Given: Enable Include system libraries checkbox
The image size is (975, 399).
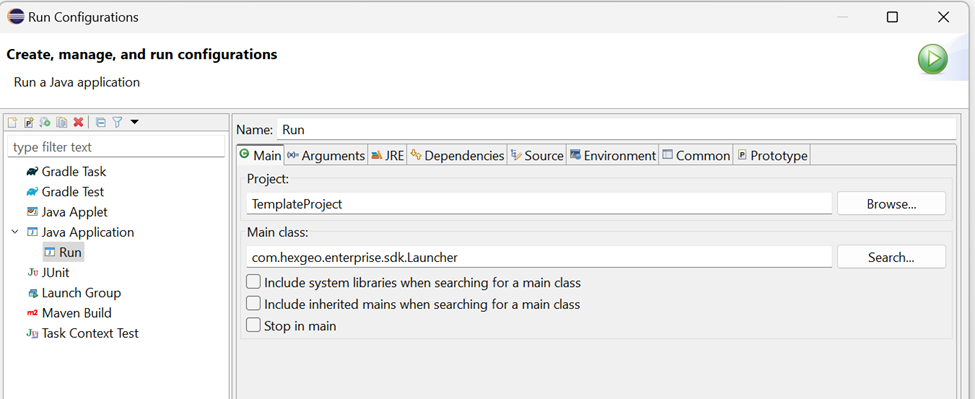Looking at the screenshot, I should tap(253, 282).
